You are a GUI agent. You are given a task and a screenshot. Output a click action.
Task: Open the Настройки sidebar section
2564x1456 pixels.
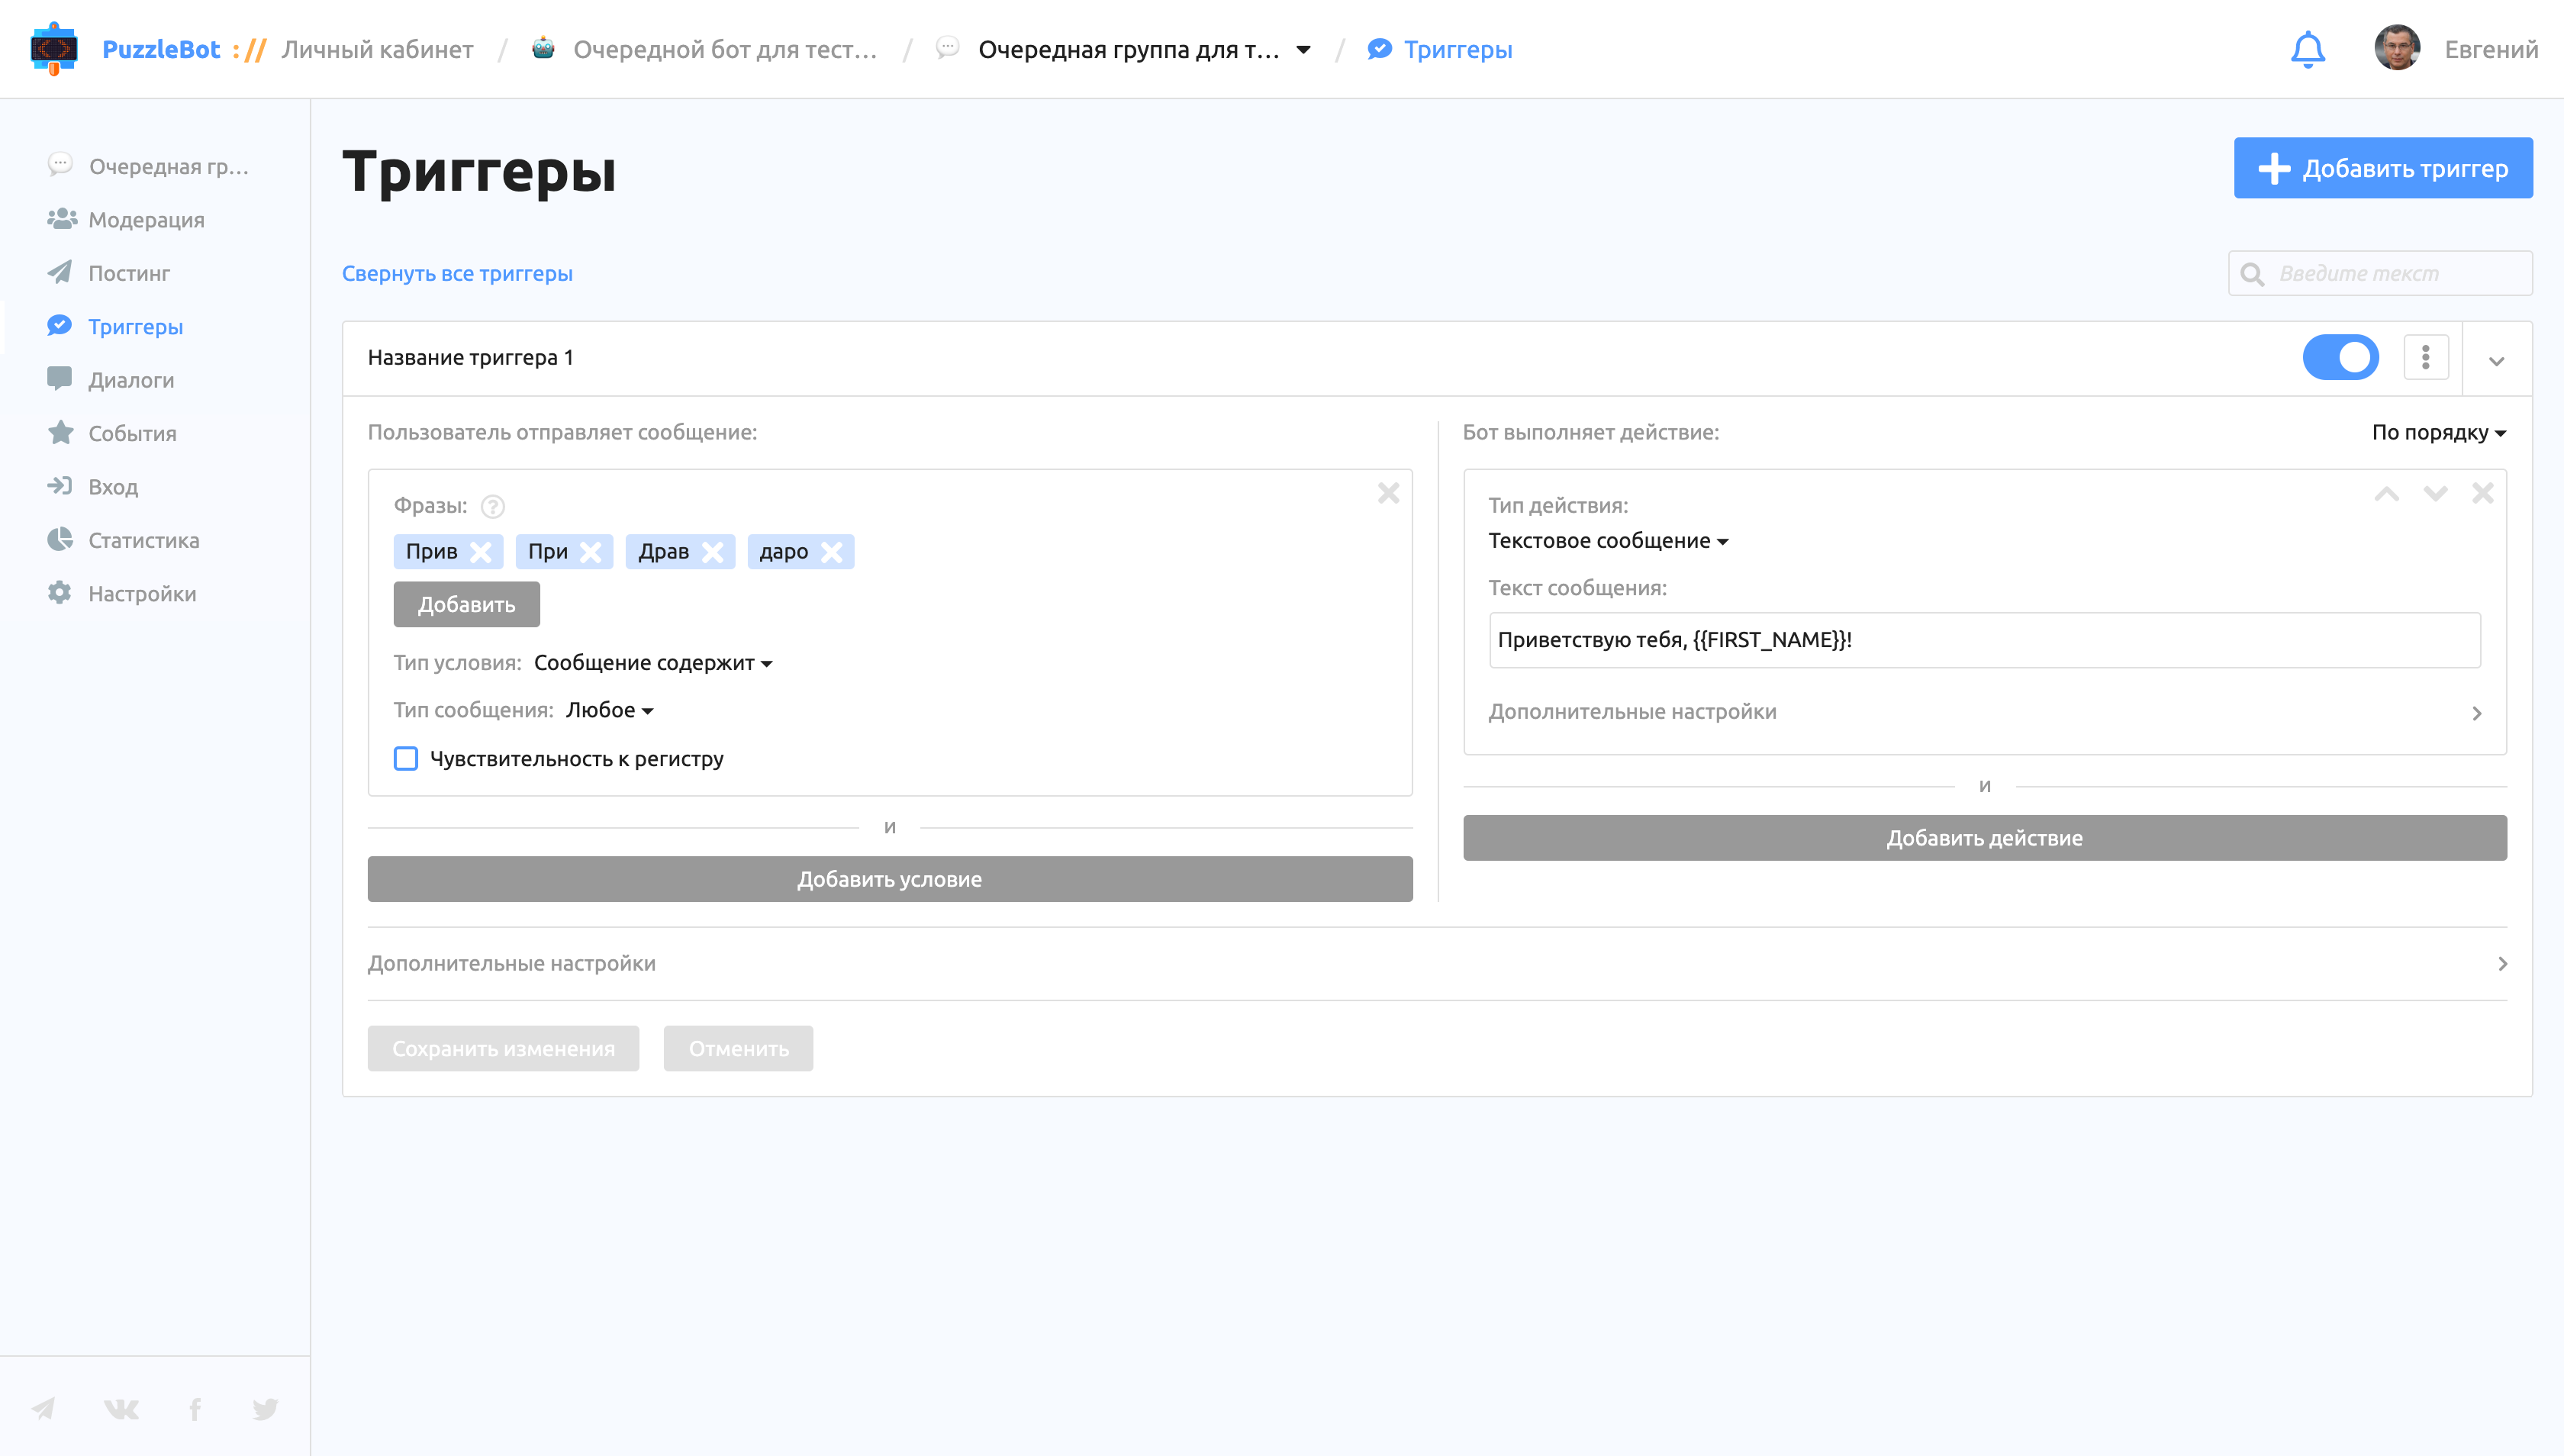click(122, 593)
